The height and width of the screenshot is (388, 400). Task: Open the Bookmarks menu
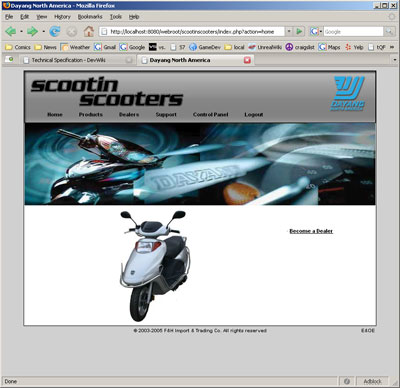point(90,17)
